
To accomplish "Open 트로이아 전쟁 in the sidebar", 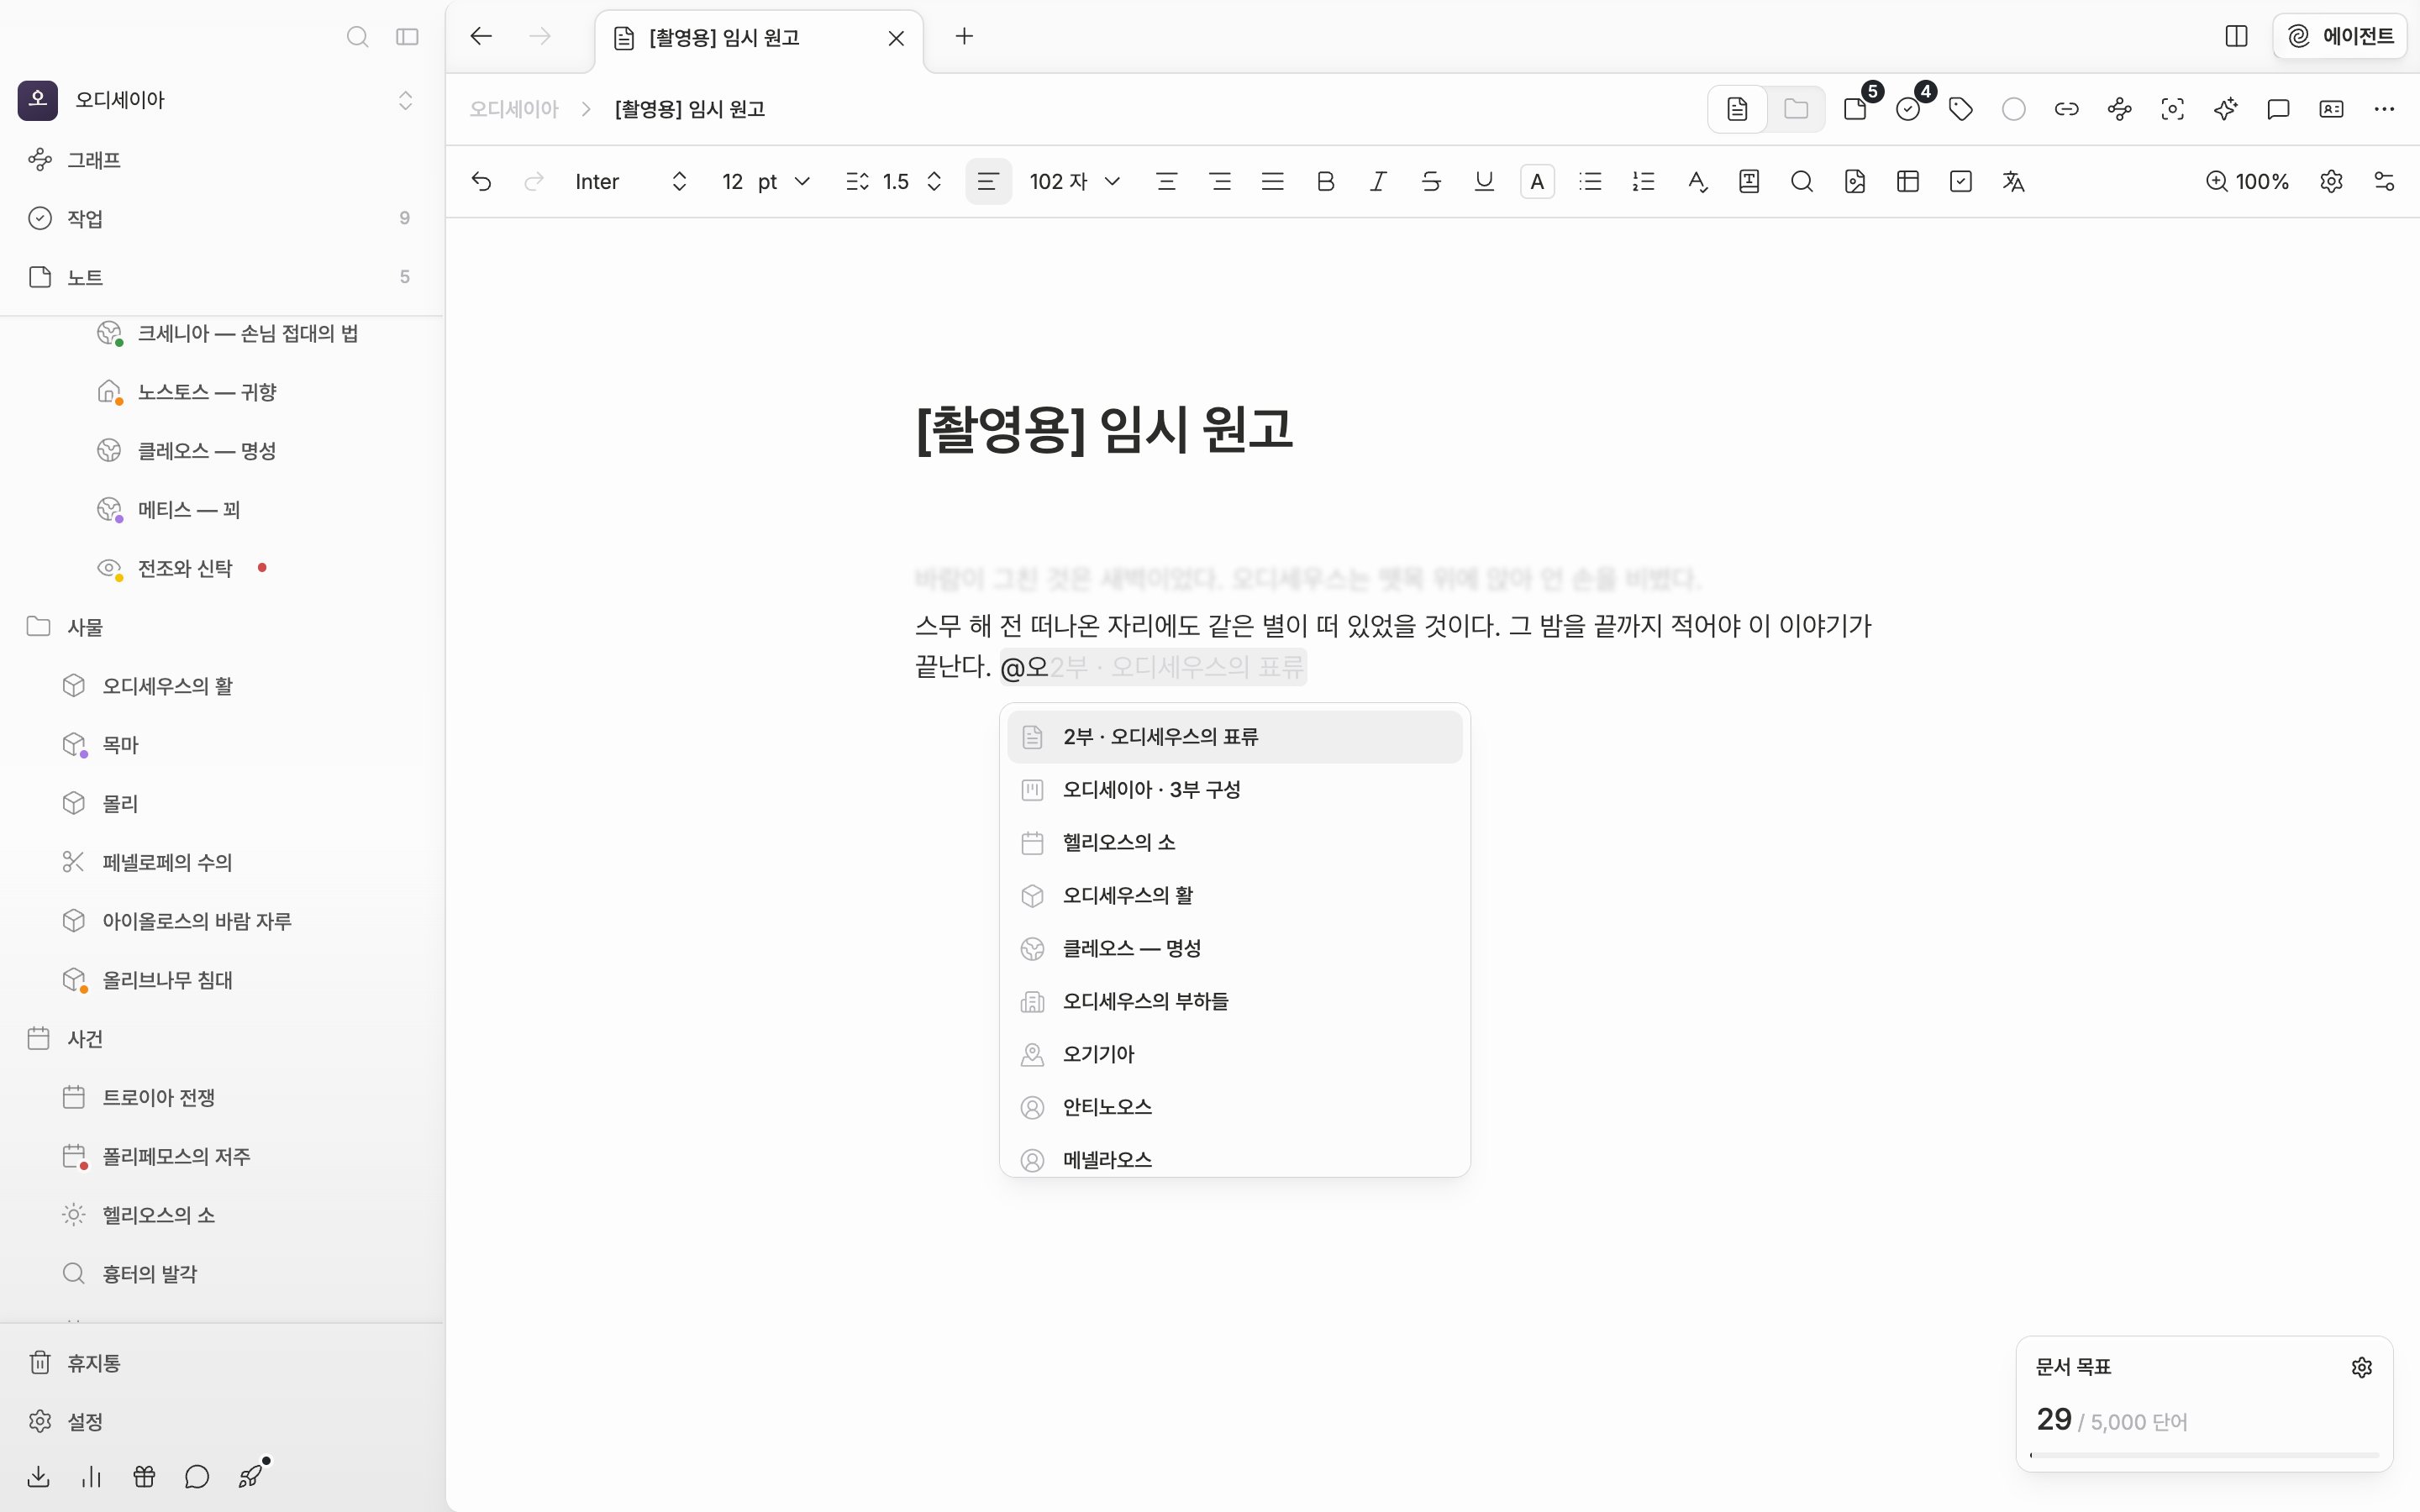I will [x=159, y=1097].
